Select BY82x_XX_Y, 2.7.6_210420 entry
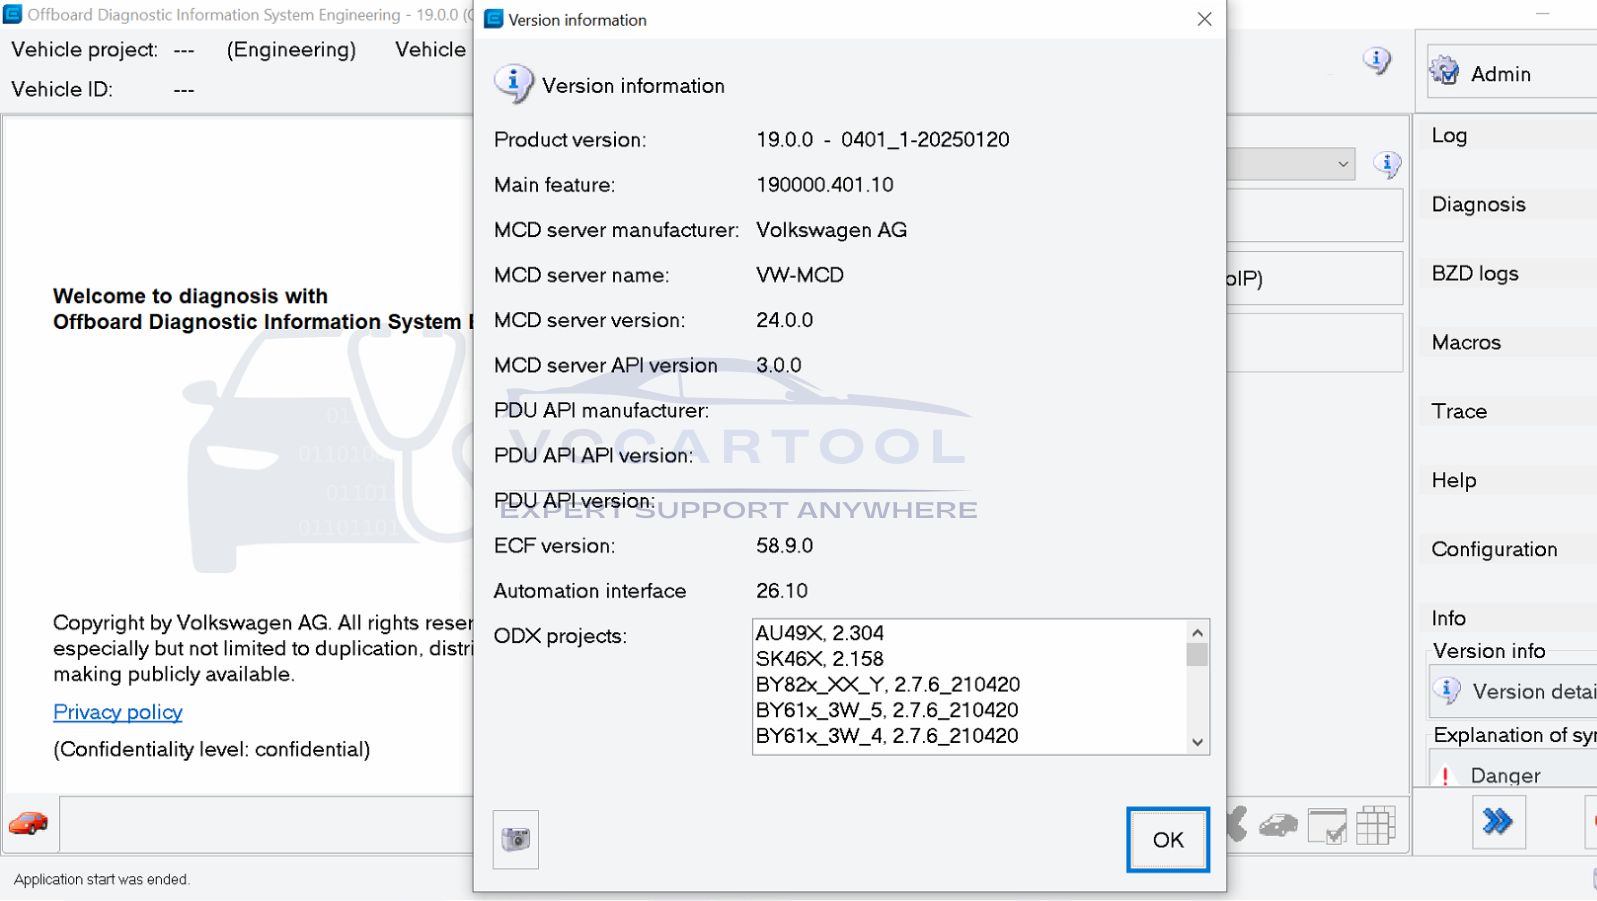This screenshot has height=901, width=1597. (x=888, y=684)
